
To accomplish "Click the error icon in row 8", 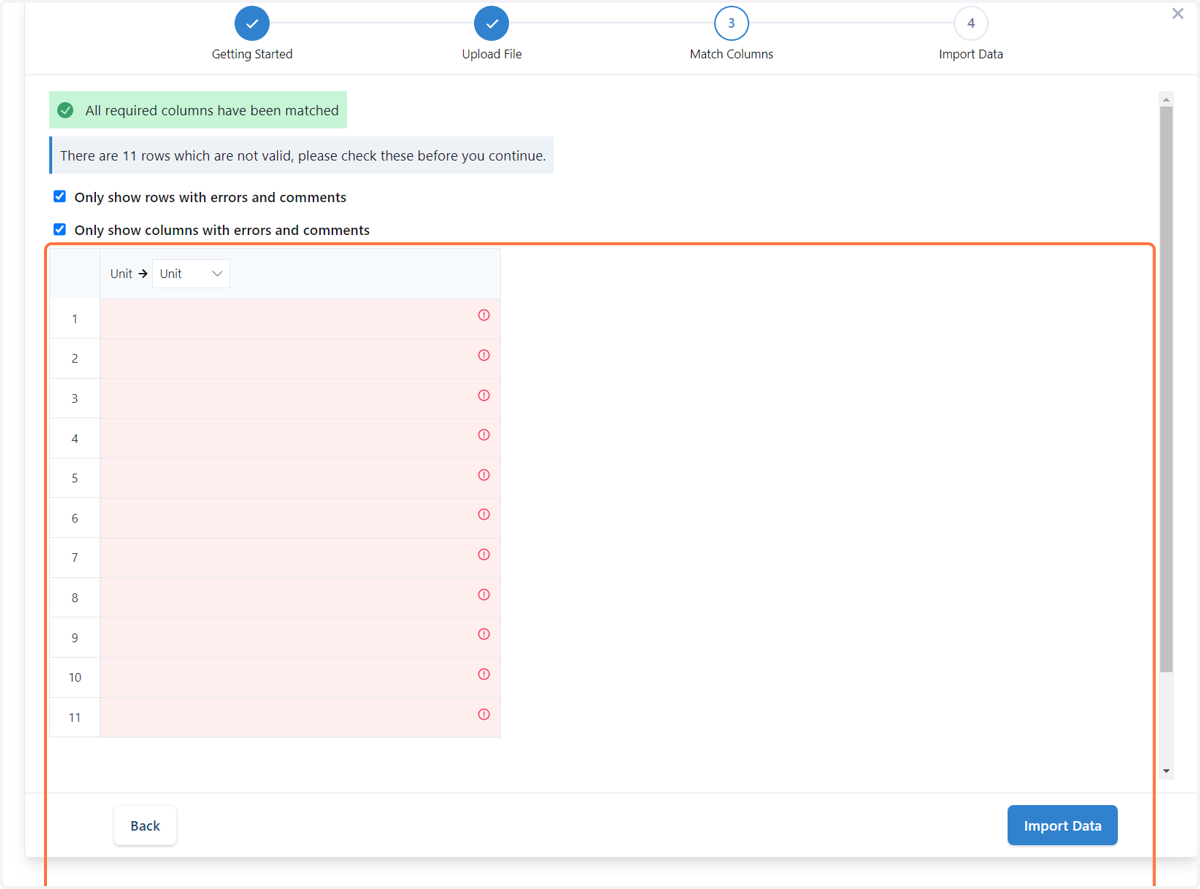I will 484,594.
